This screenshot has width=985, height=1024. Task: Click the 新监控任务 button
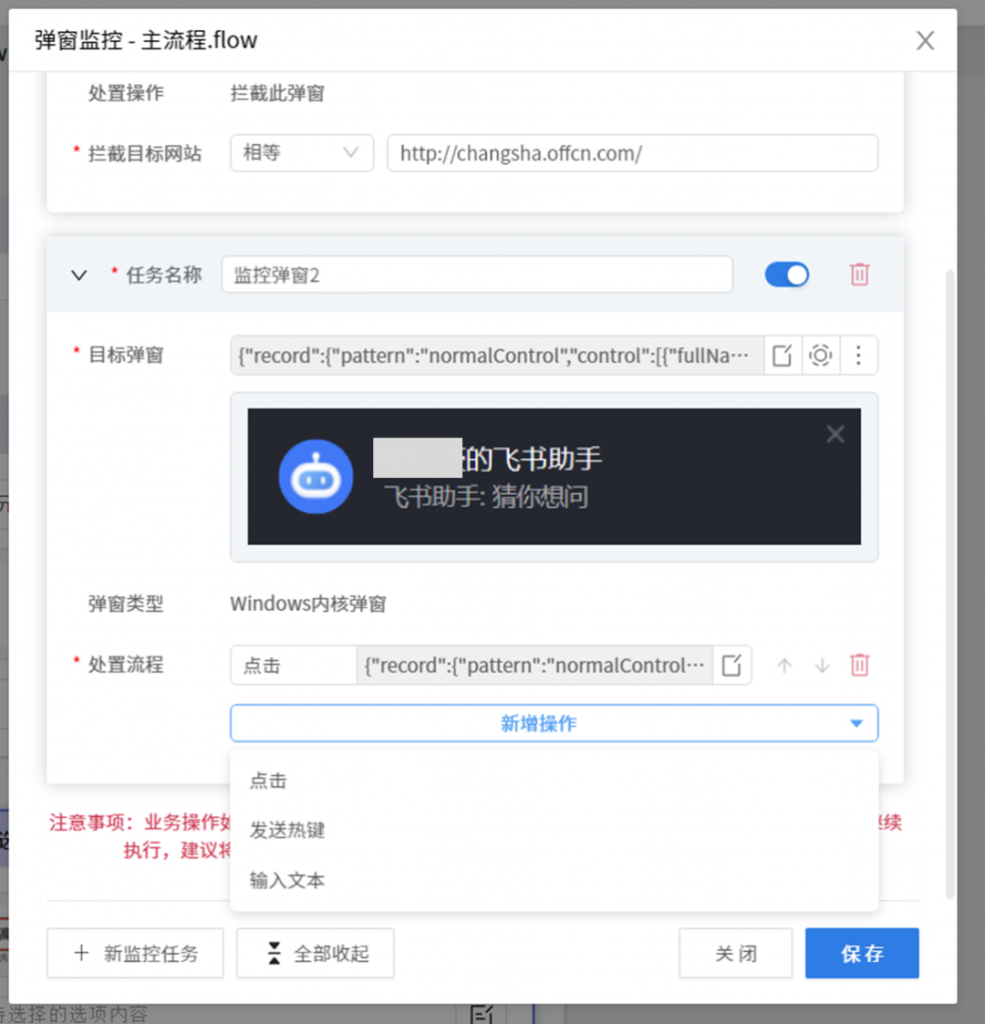pos(136,953)
